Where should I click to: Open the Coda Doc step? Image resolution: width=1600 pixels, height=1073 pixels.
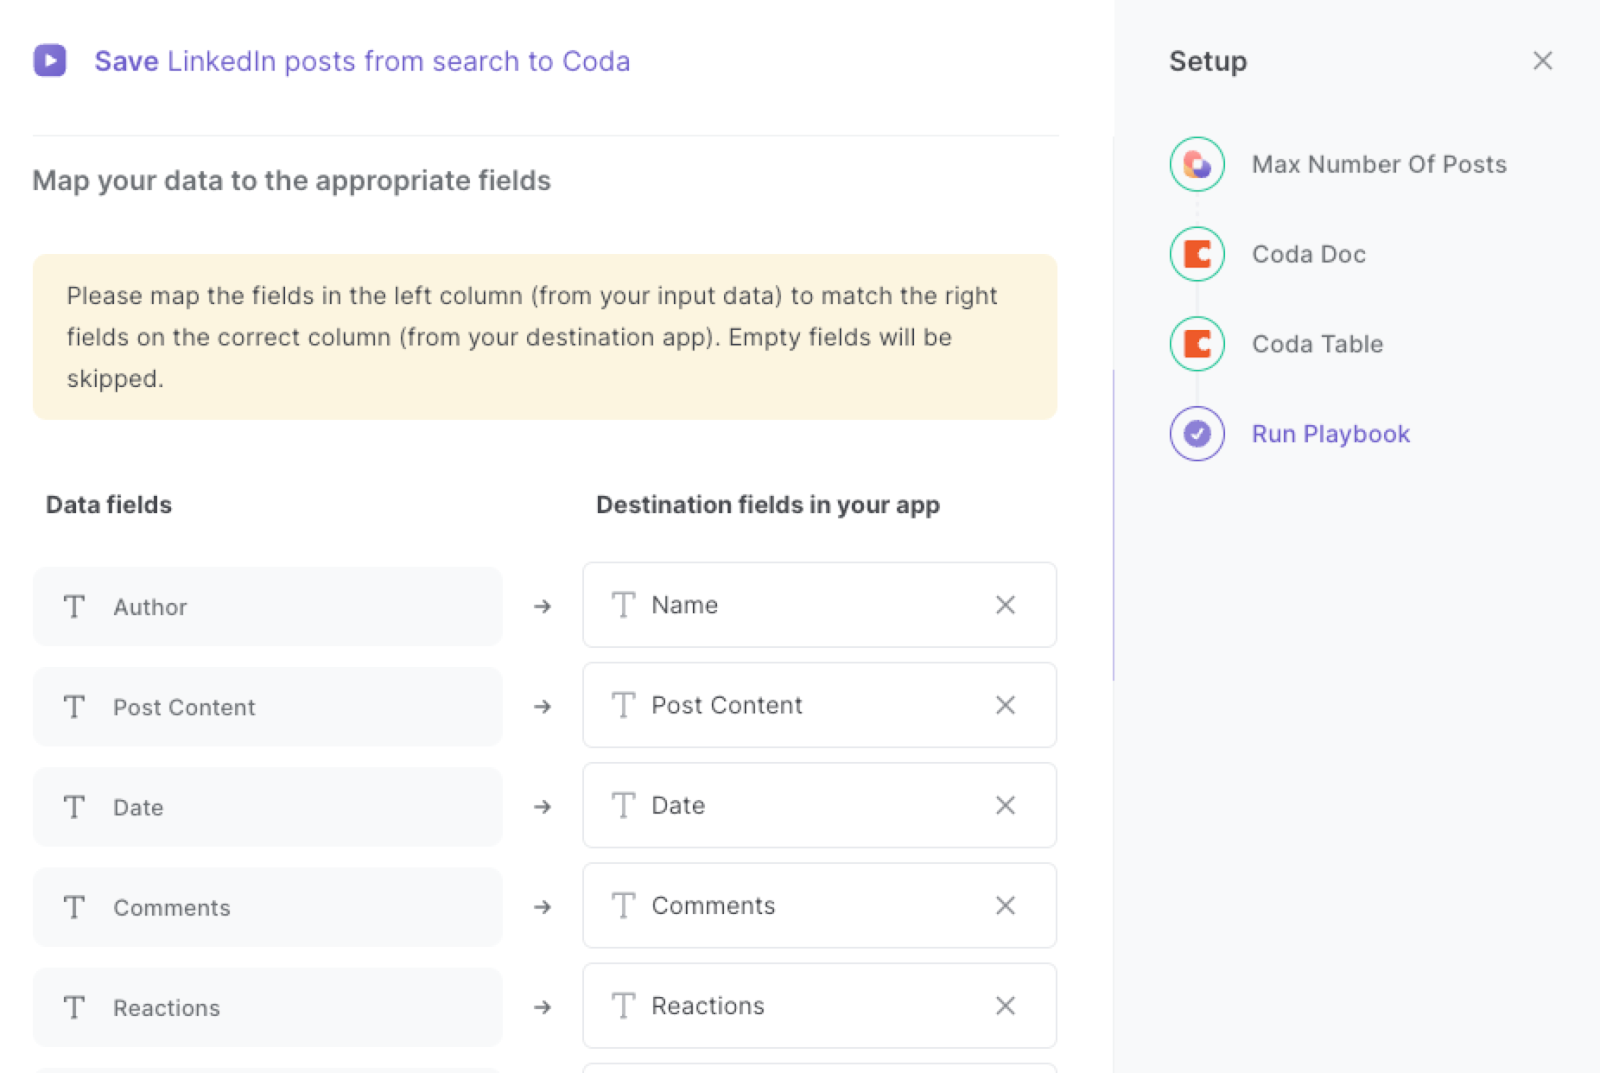pos(1309,254)
